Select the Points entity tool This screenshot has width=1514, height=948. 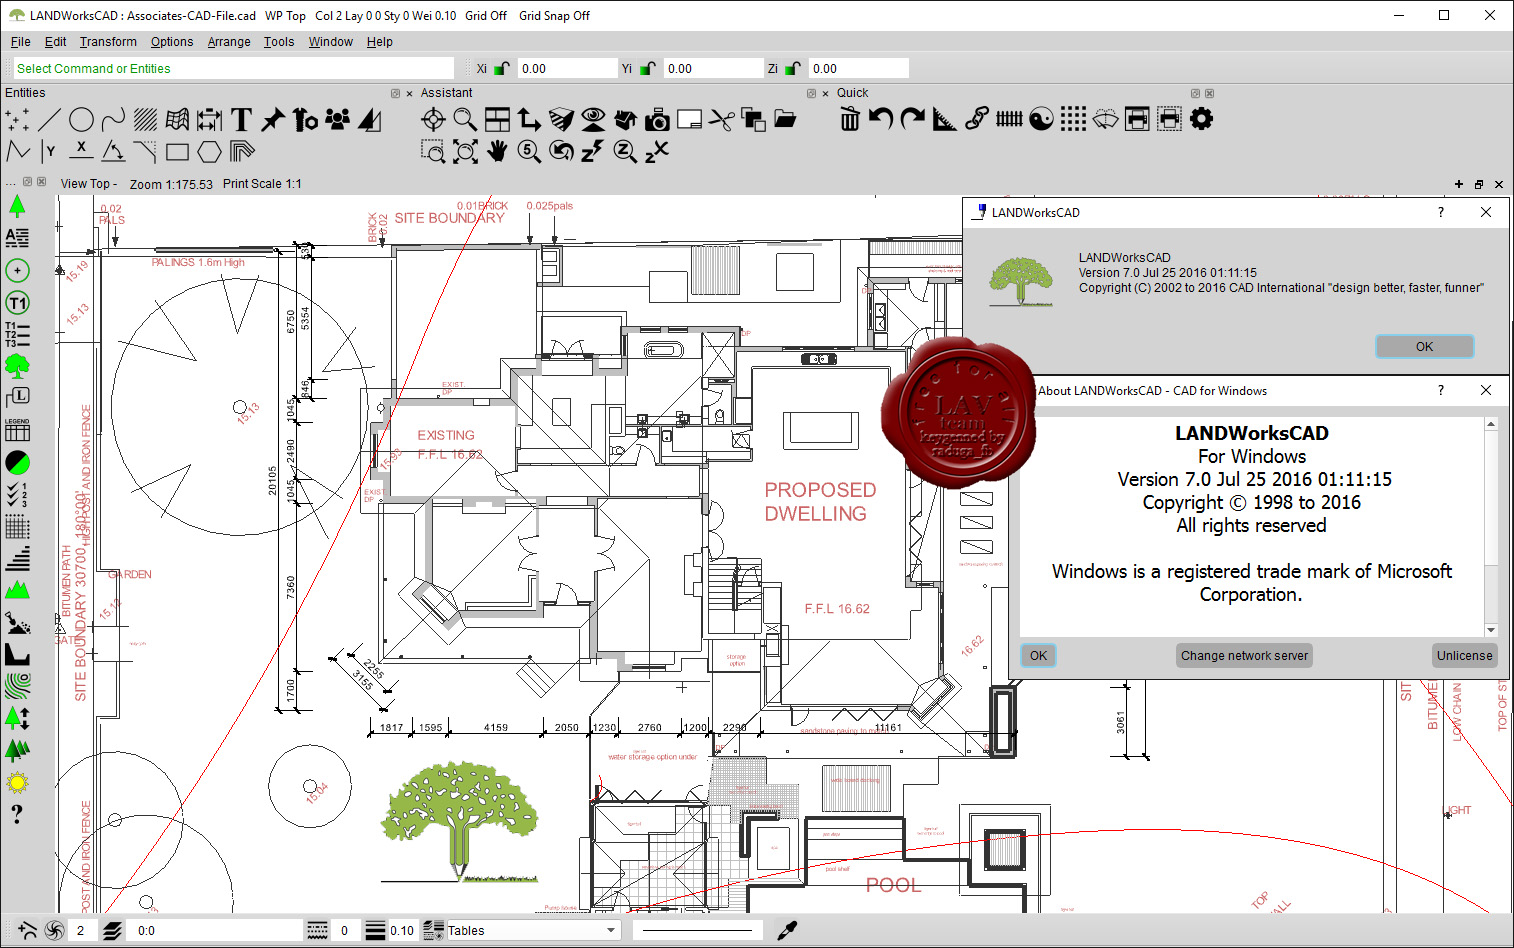click(18, 120)
